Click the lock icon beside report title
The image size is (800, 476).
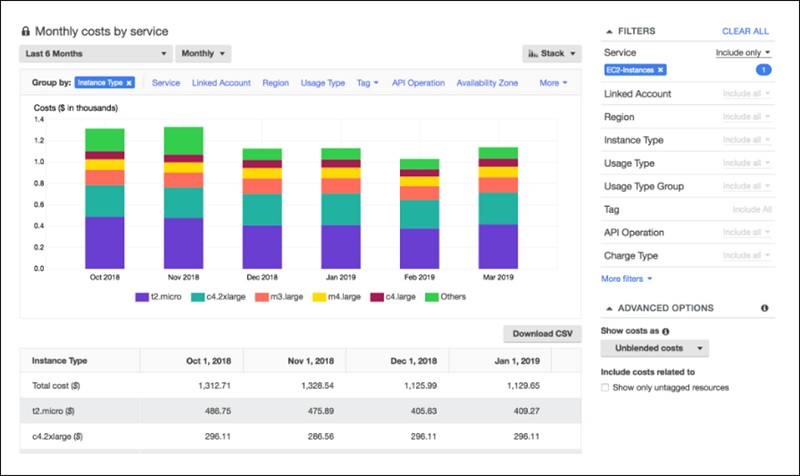coord(26,32)
